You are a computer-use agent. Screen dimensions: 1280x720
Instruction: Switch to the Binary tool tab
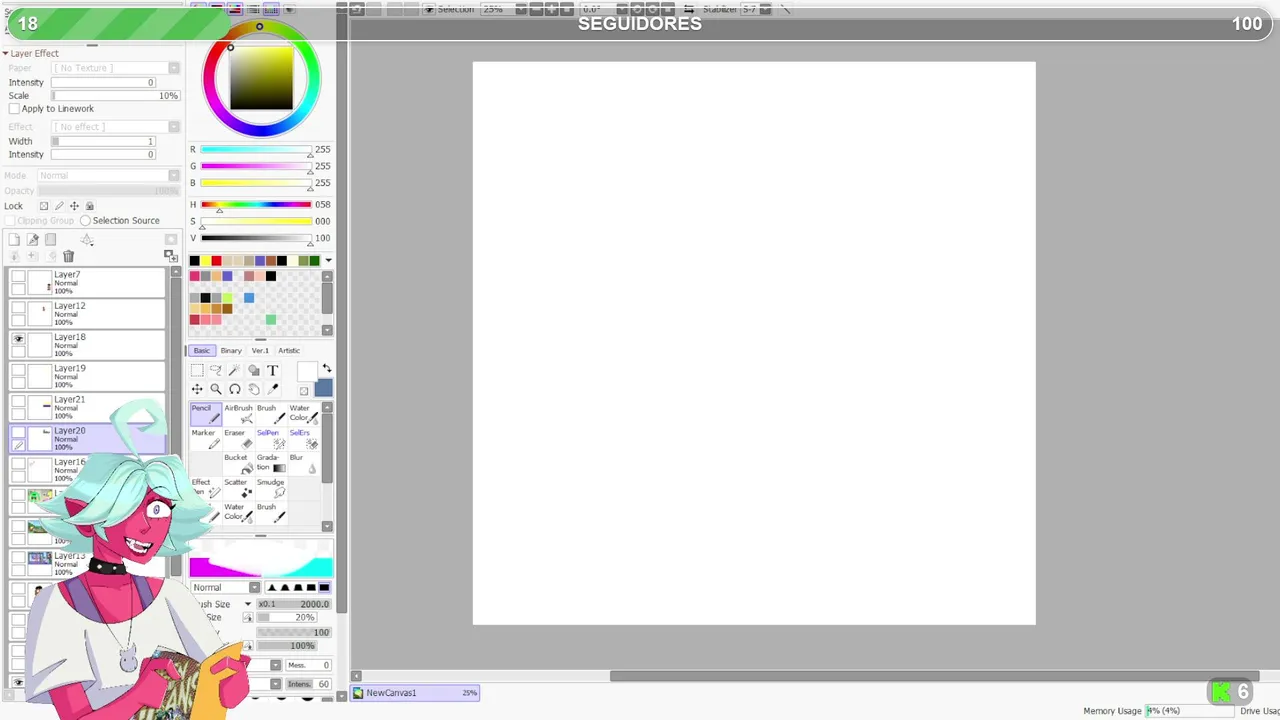point(231,351)
